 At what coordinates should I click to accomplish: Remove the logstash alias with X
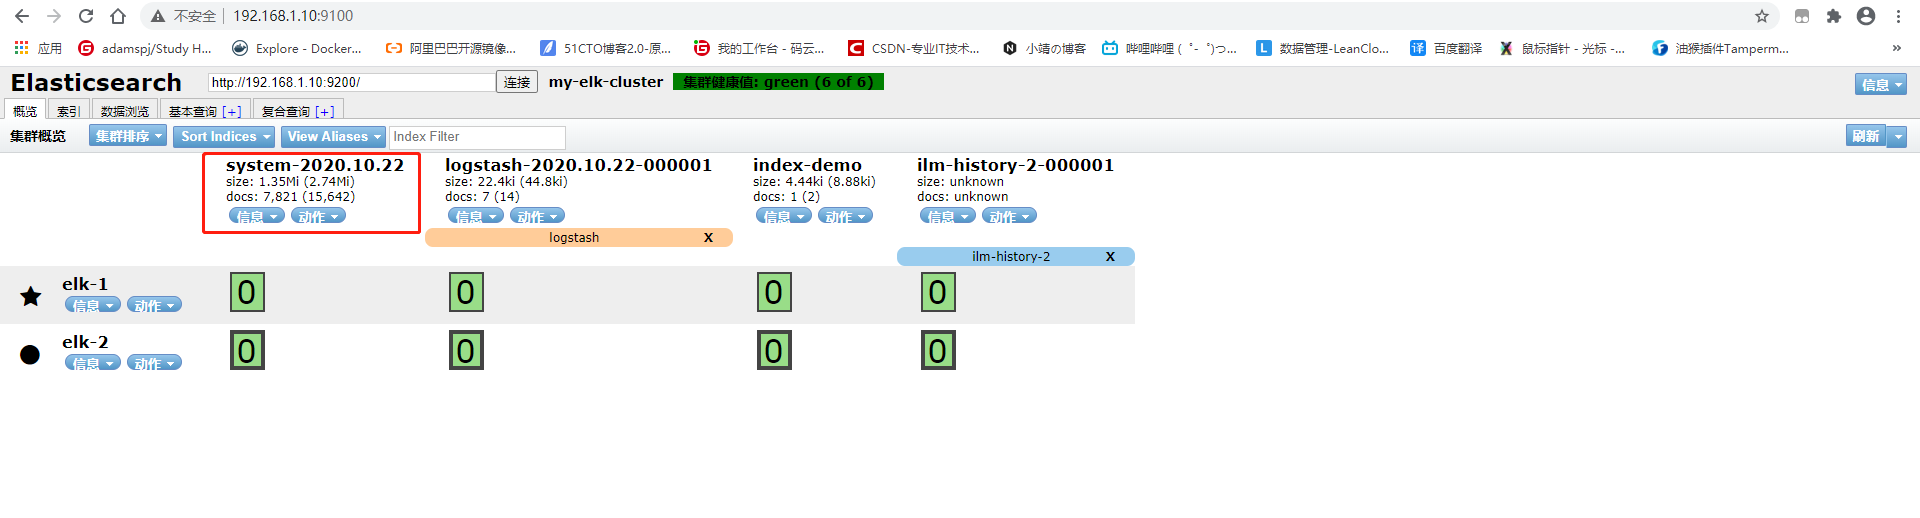tap(708, 237)
